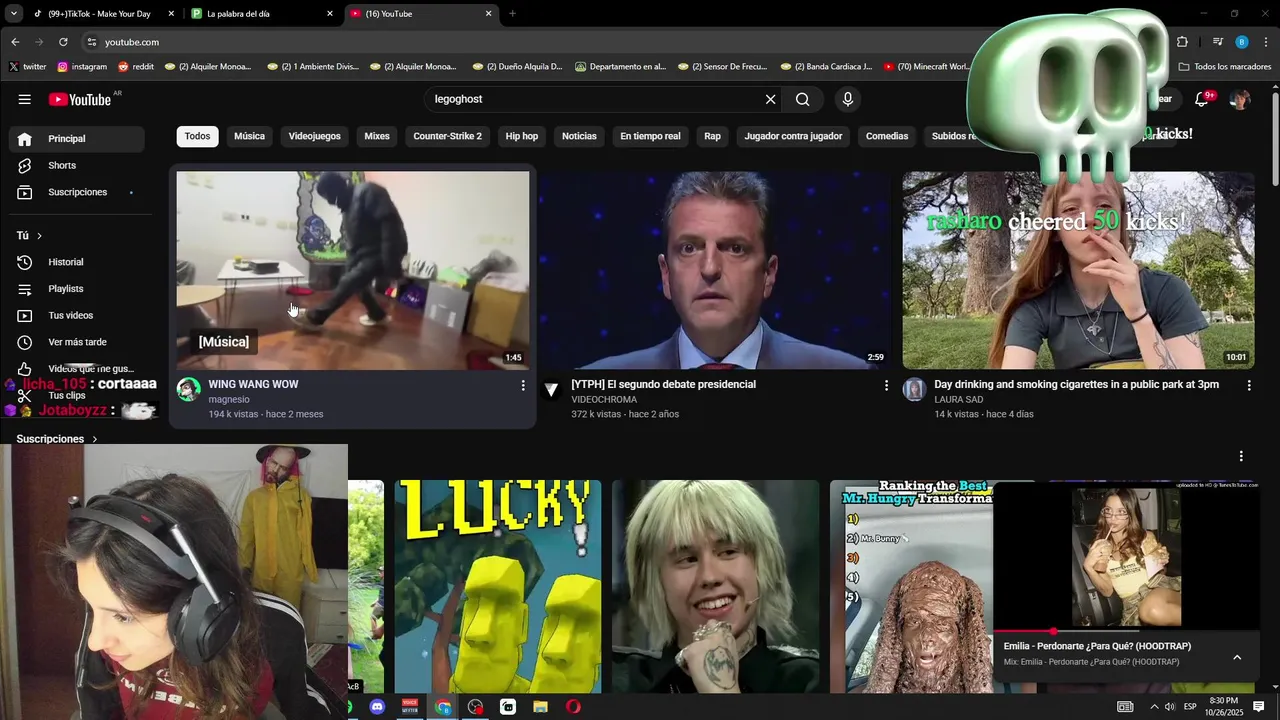This screenshot has height=720, width=1280.
Task: Open Chrome extensions puzzle icon
Action: (1182, 42)
